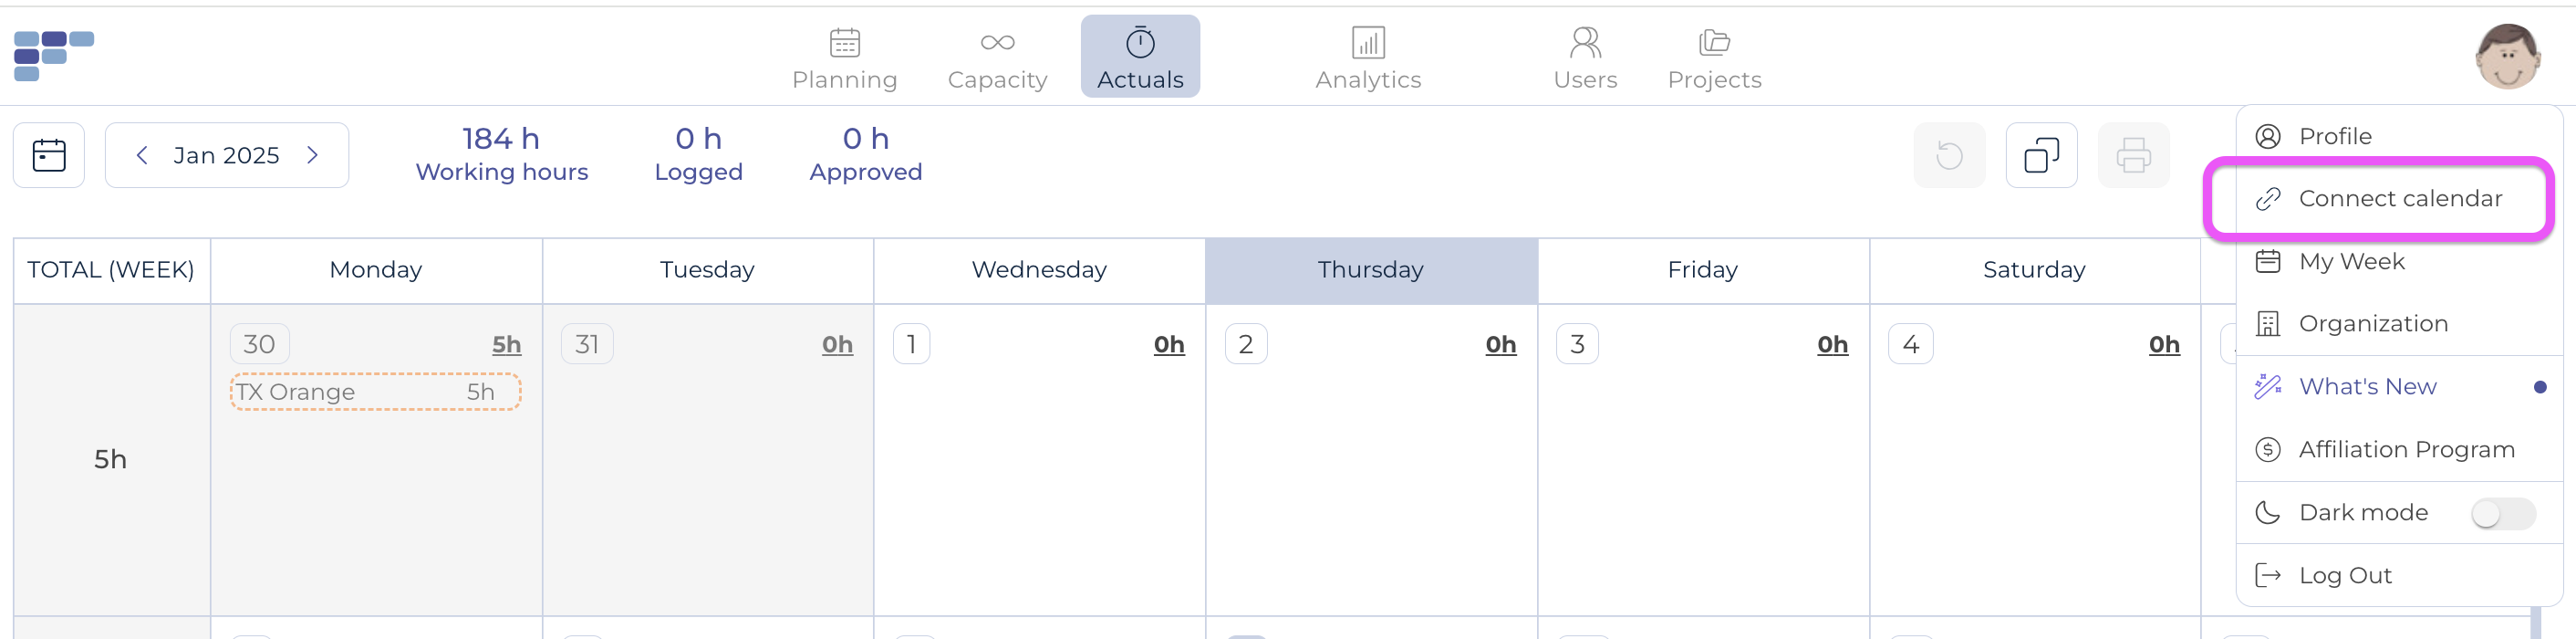Click the undo/reset icon button
The height and width of the screenshot is (639, 2576).
[x=1948, y=155]
